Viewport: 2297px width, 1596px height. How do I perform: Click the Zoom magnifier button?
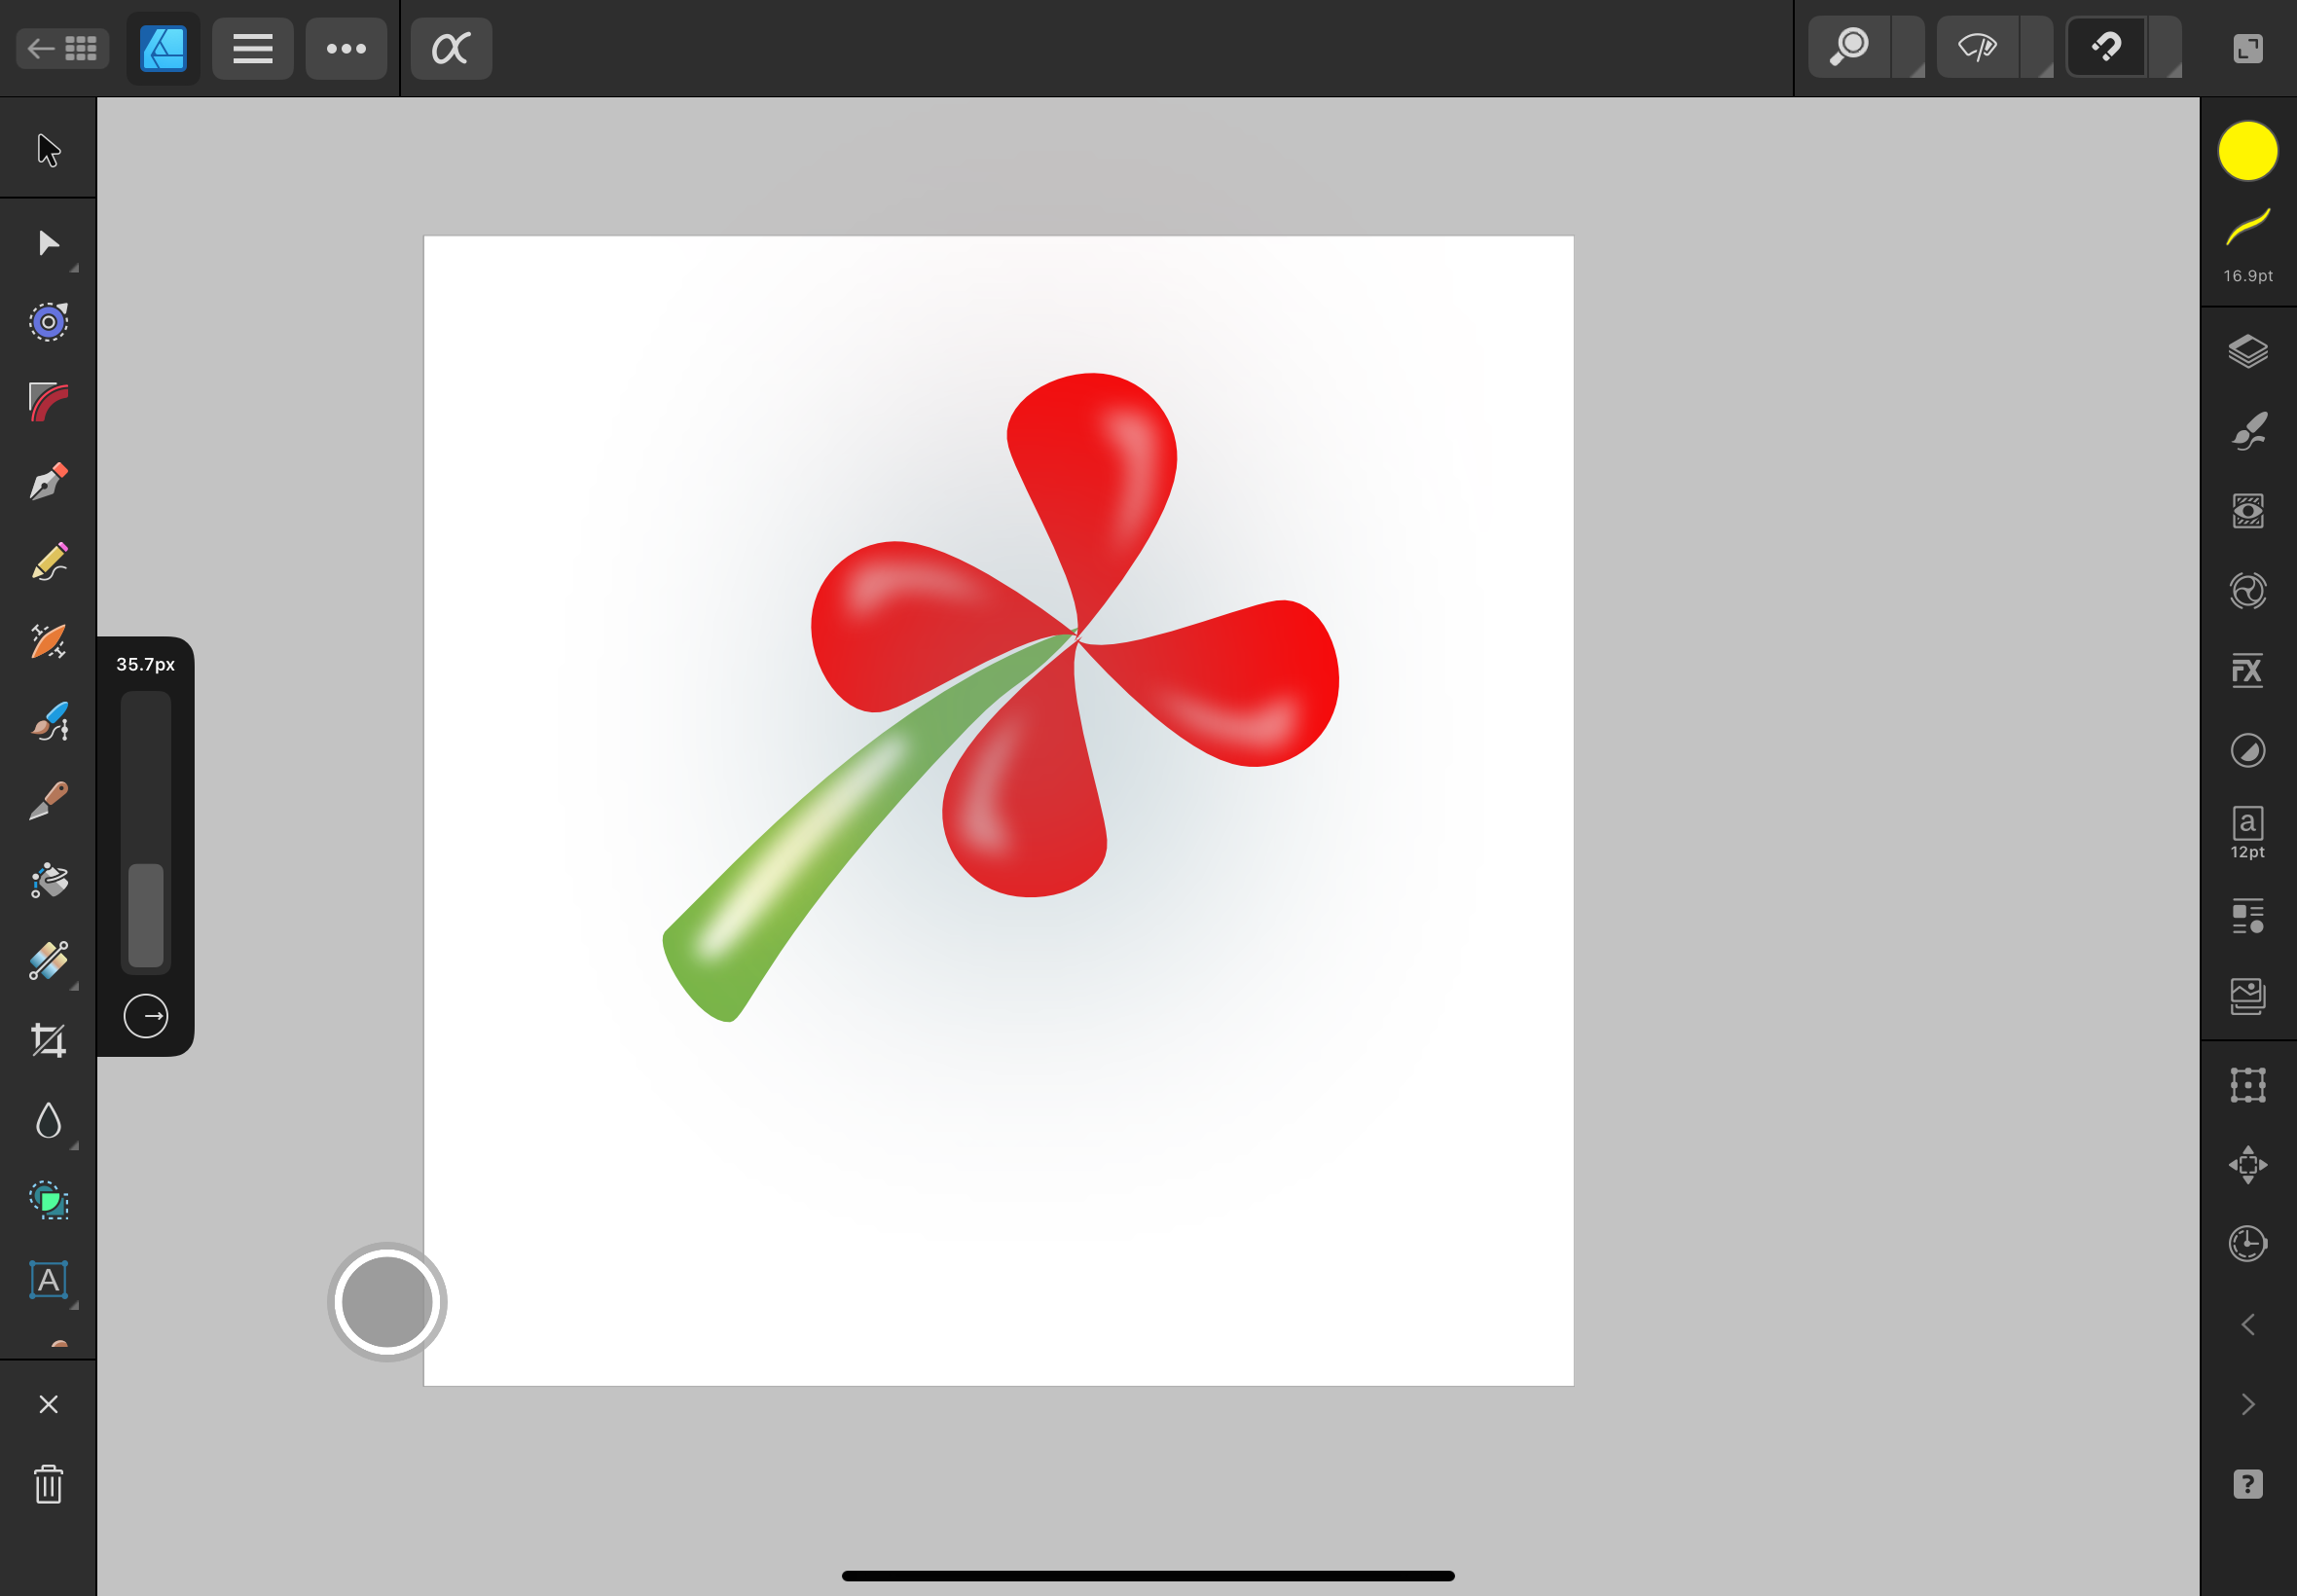coord(1849,47)
